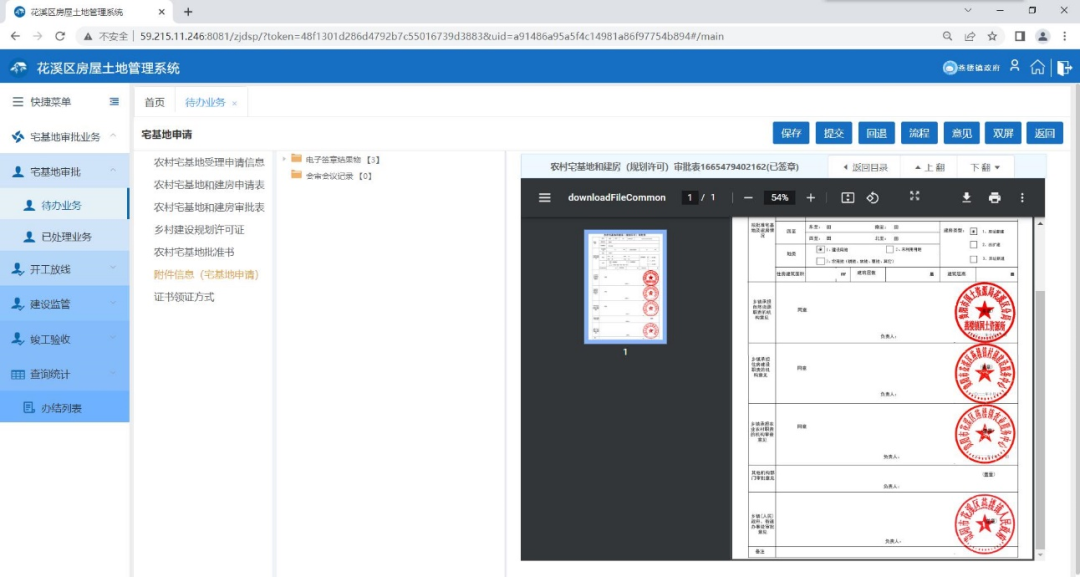Download the PDF file
1080x577 pixels.
pyautogui.click(x=966, y=198)
